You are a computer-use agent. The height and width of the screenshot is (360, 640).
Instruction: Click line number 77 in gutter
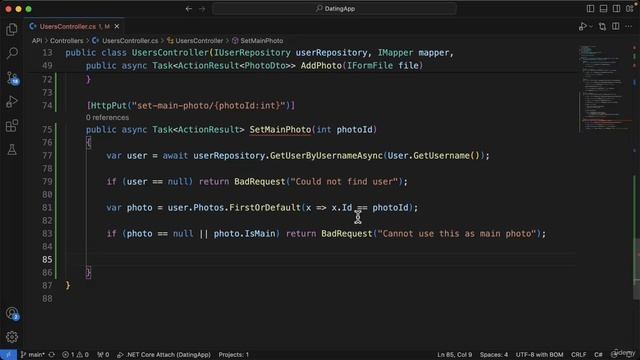pos(47,156)
